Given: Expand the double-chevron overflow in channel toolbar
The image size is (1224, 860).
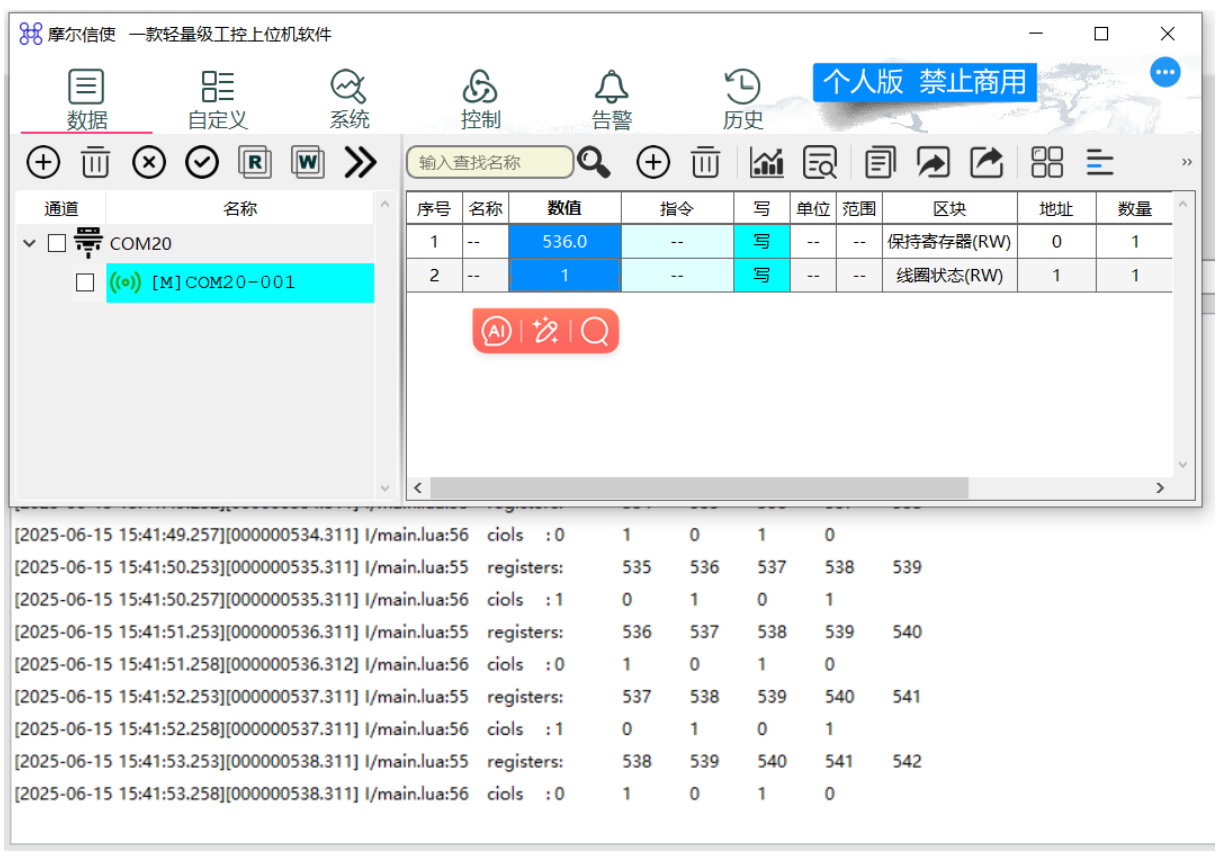Looking at the screenshot, I should tap(360, 161).
